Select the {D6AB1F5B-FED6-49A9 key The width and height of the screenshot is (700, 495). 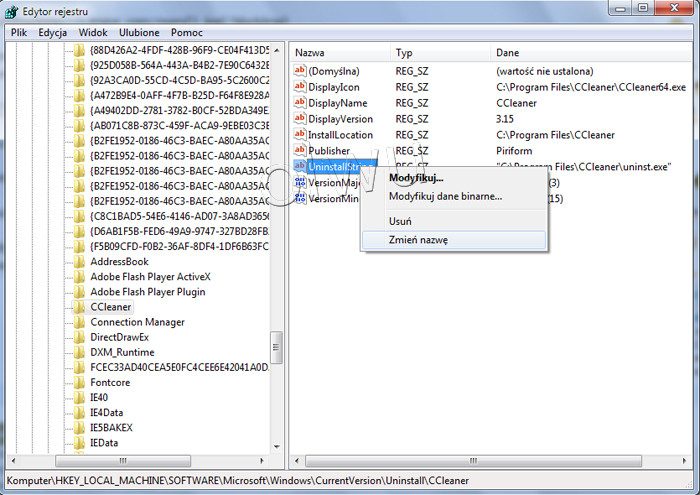[179, 231]
